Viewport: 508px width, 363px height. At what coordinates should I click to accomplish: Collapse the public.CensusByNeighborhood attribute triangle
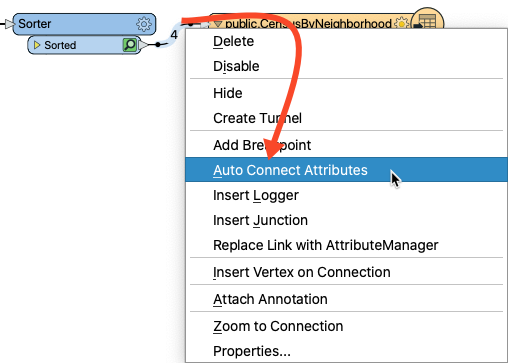218,24
